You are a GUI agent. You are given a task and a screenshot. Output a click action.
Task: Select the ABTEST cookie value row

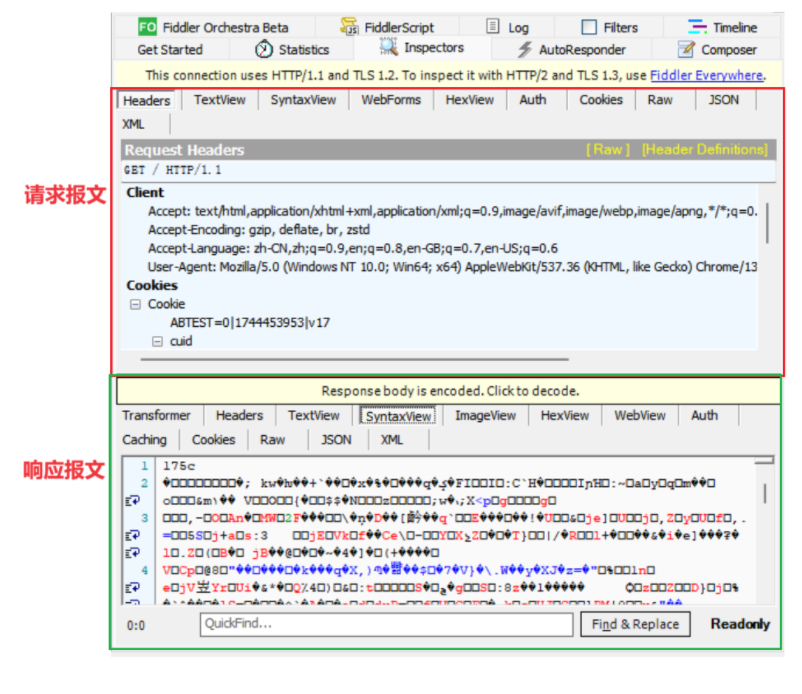coord(250,323)
